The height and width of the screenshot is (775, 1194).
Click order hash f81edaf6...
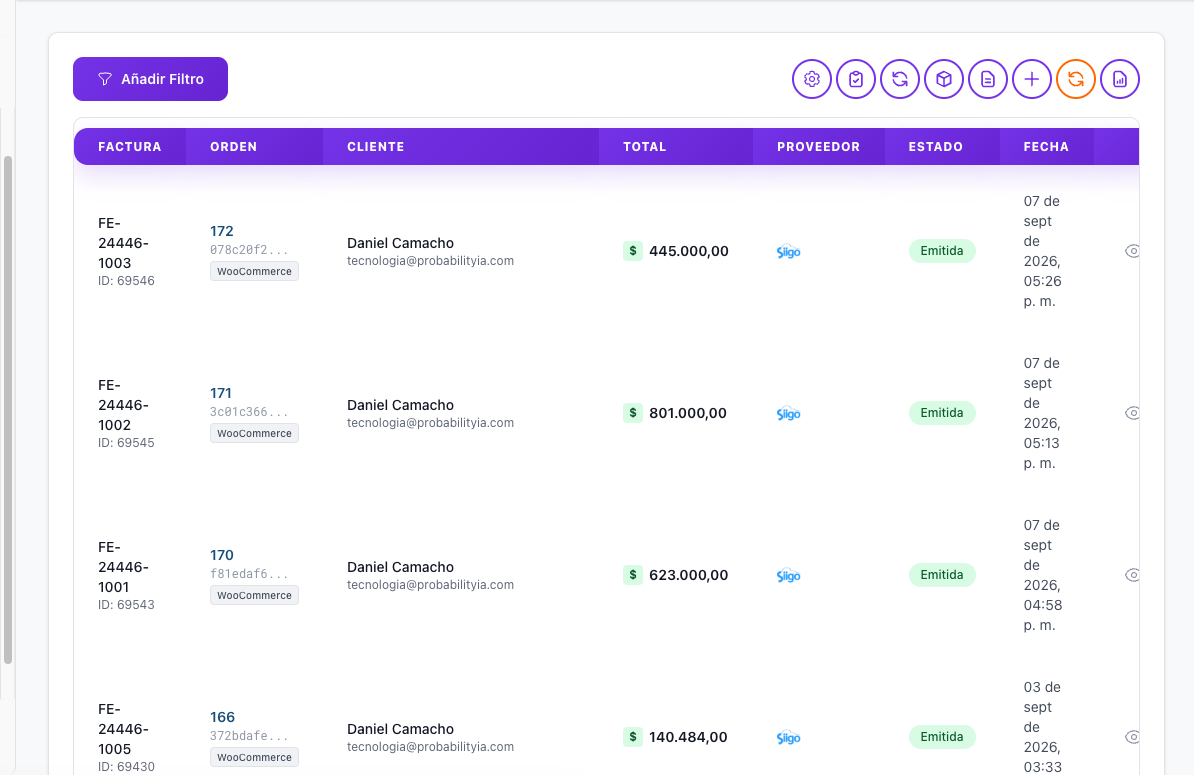pos(249,574)
